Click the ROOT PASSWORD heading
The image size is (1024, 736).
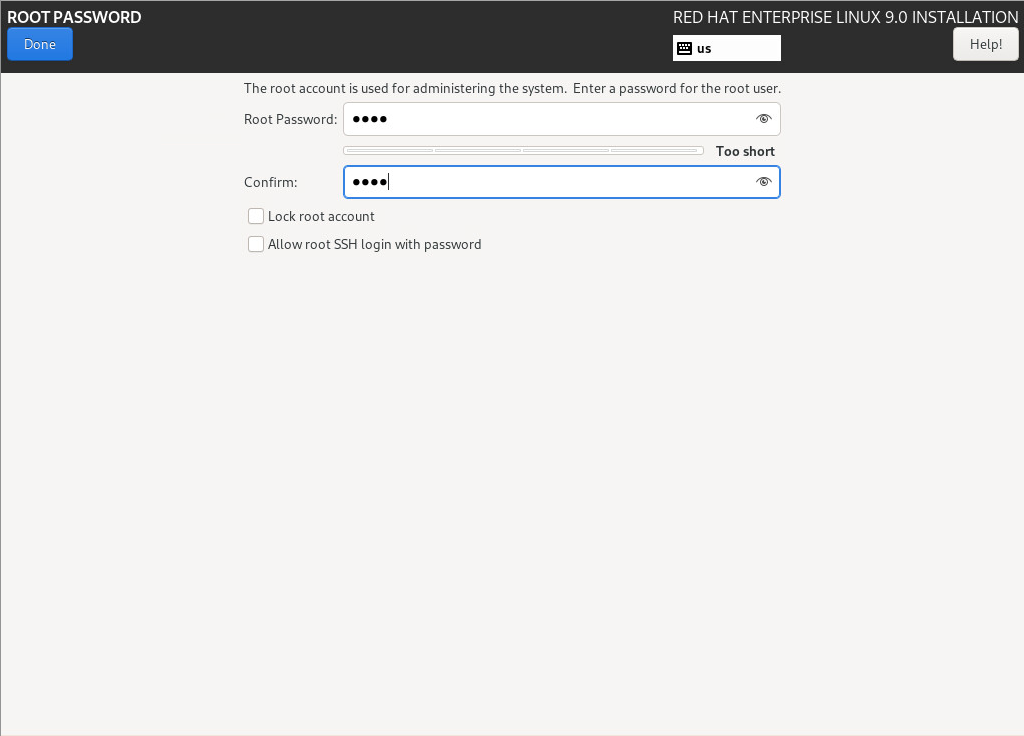(x=74, y=17)
